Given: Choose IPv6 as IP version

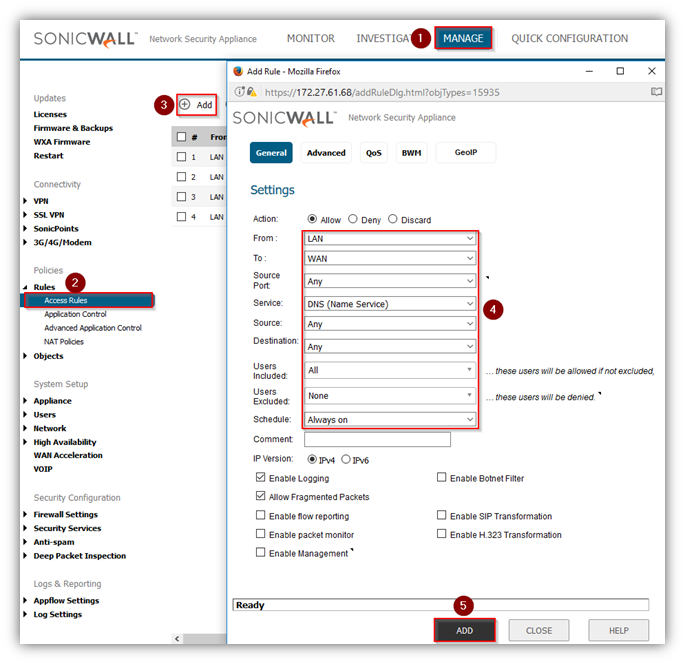Looking at the screenshot, I should click(346, 459).
